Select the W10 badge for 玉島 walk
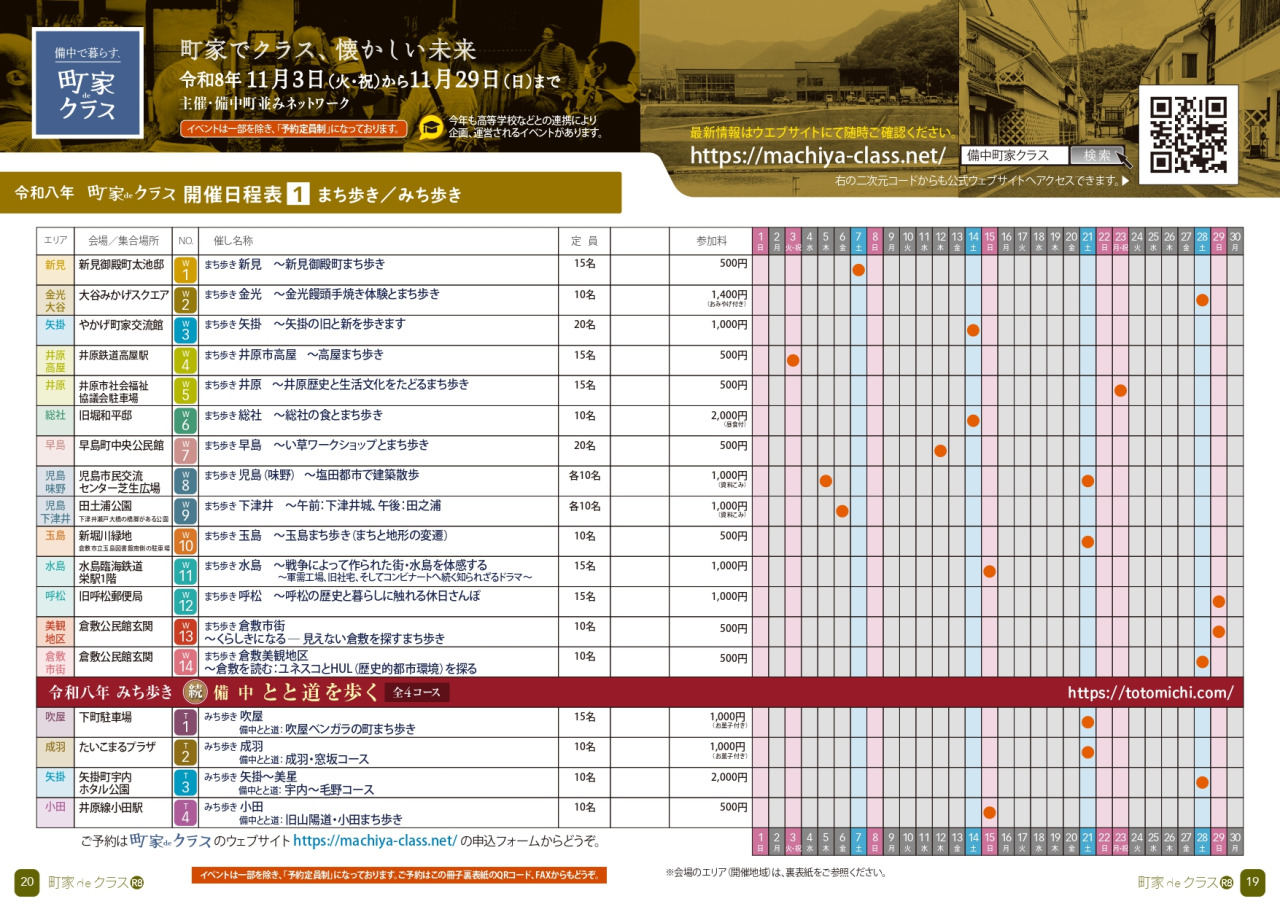Viewport: 1280px width, 904px height. [x=185, y=541]
